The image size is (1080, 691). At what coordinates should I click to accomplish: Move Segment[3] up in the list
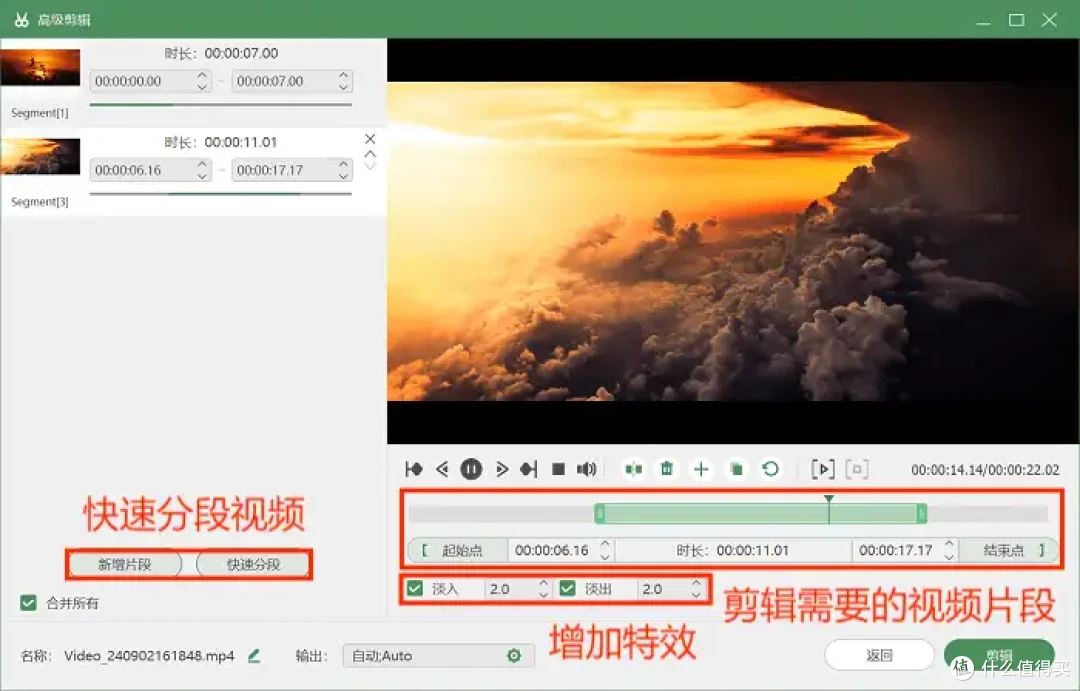(370, 154)
